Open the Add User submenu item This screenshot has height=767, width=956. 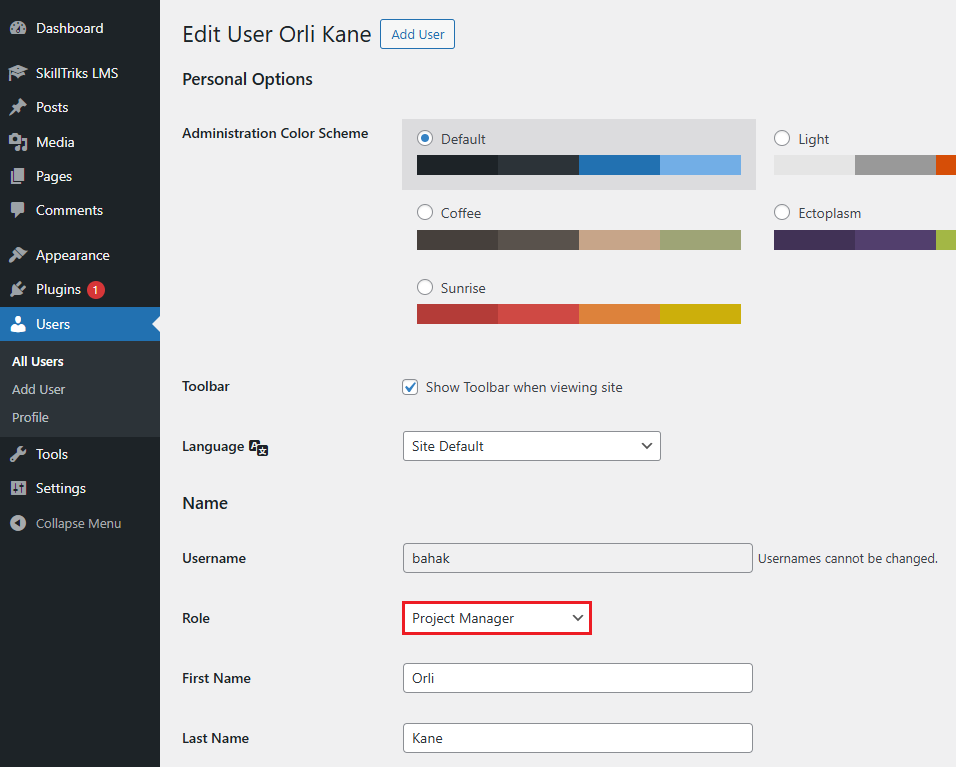point(38,389)
